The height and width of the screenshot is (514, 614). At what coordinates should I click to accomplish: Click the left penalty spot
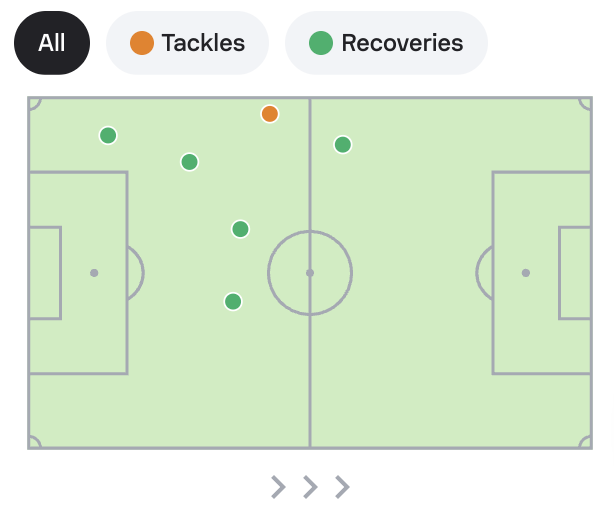pyautogui.click(x=94, y=273)
